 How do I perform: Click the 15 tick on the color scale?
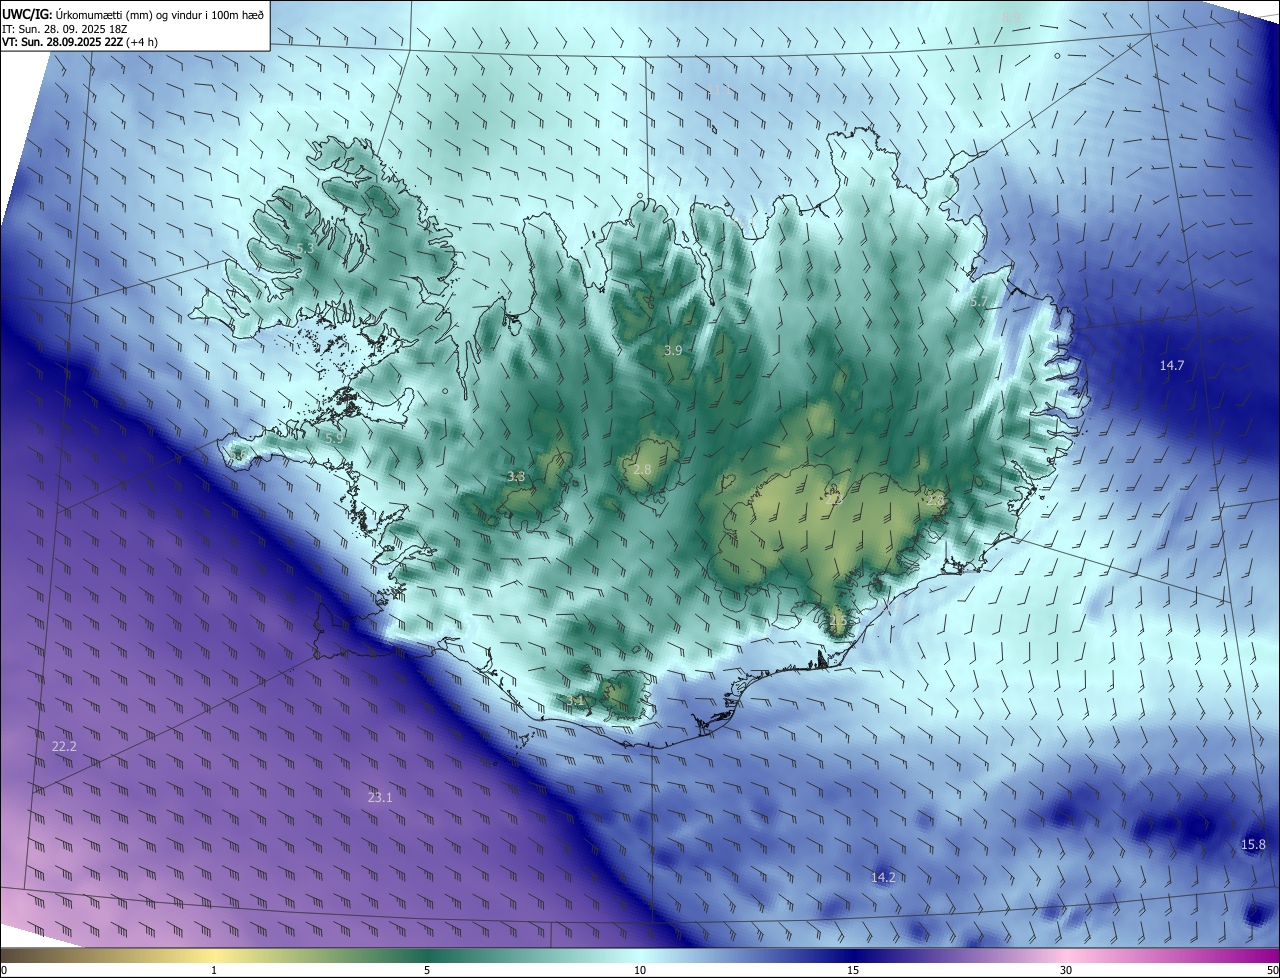(x=853, y=970)
